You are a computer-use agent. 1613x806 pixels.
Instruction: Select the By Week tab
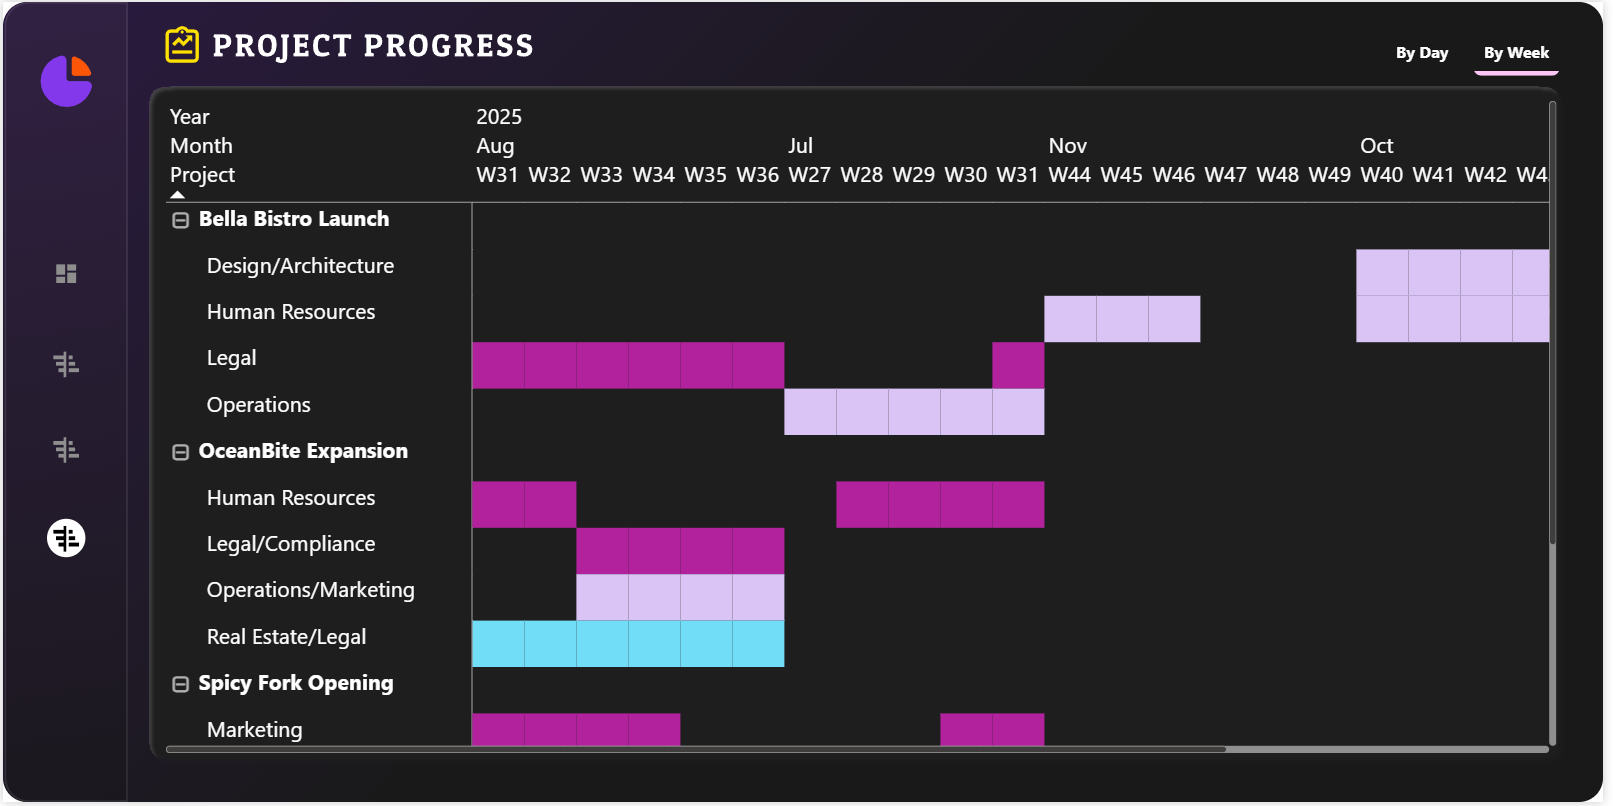[x=1515, y=53]
